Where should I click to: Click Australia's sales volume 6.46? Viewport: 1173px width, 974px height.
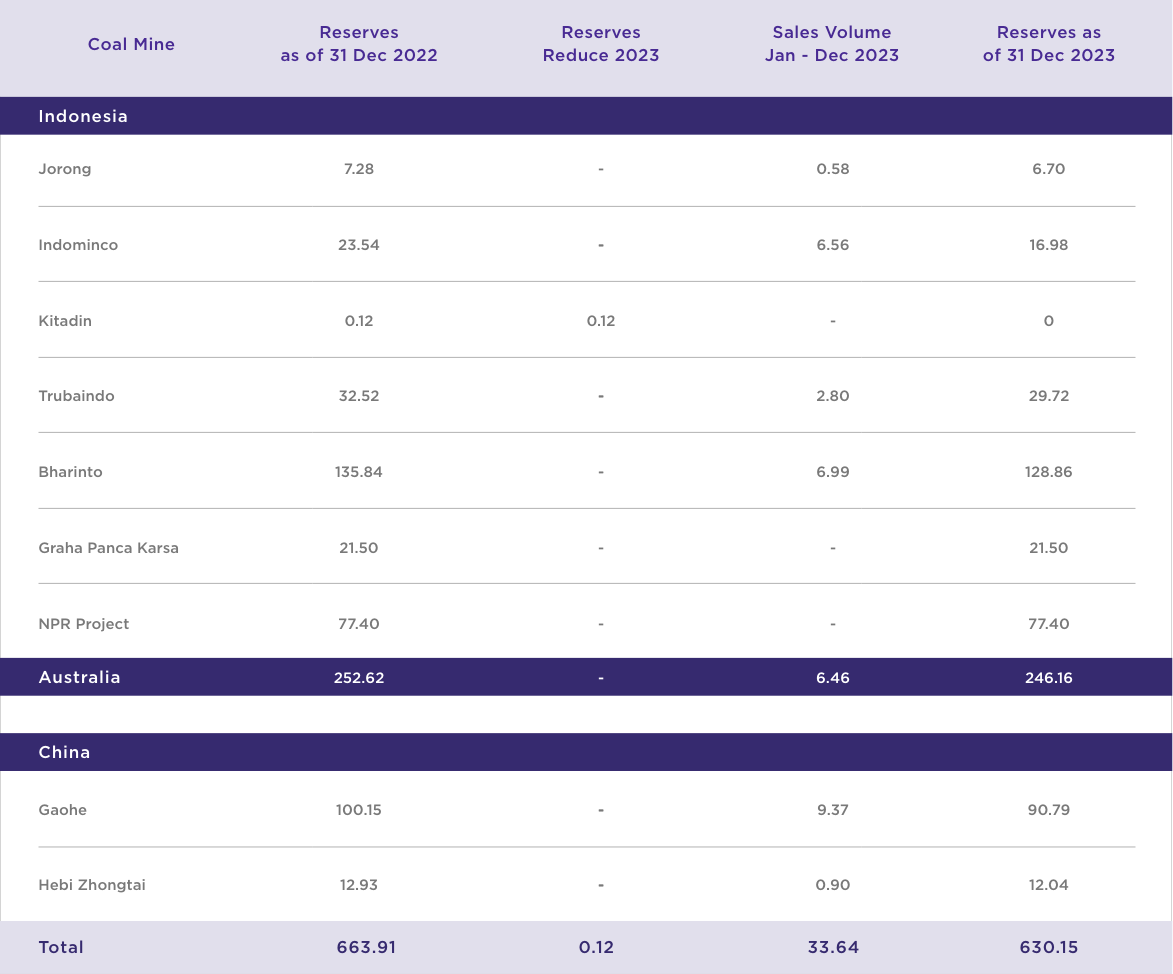click(833, 678)
